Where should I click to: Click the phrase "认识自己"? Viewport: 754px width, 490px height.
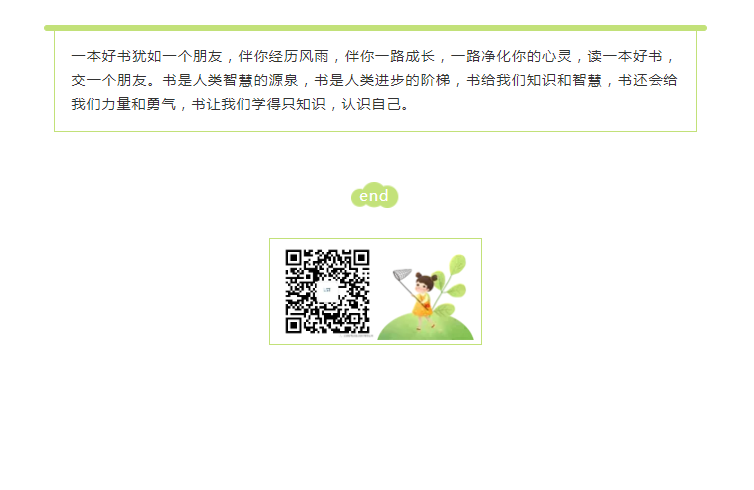[x=371, y=104]
